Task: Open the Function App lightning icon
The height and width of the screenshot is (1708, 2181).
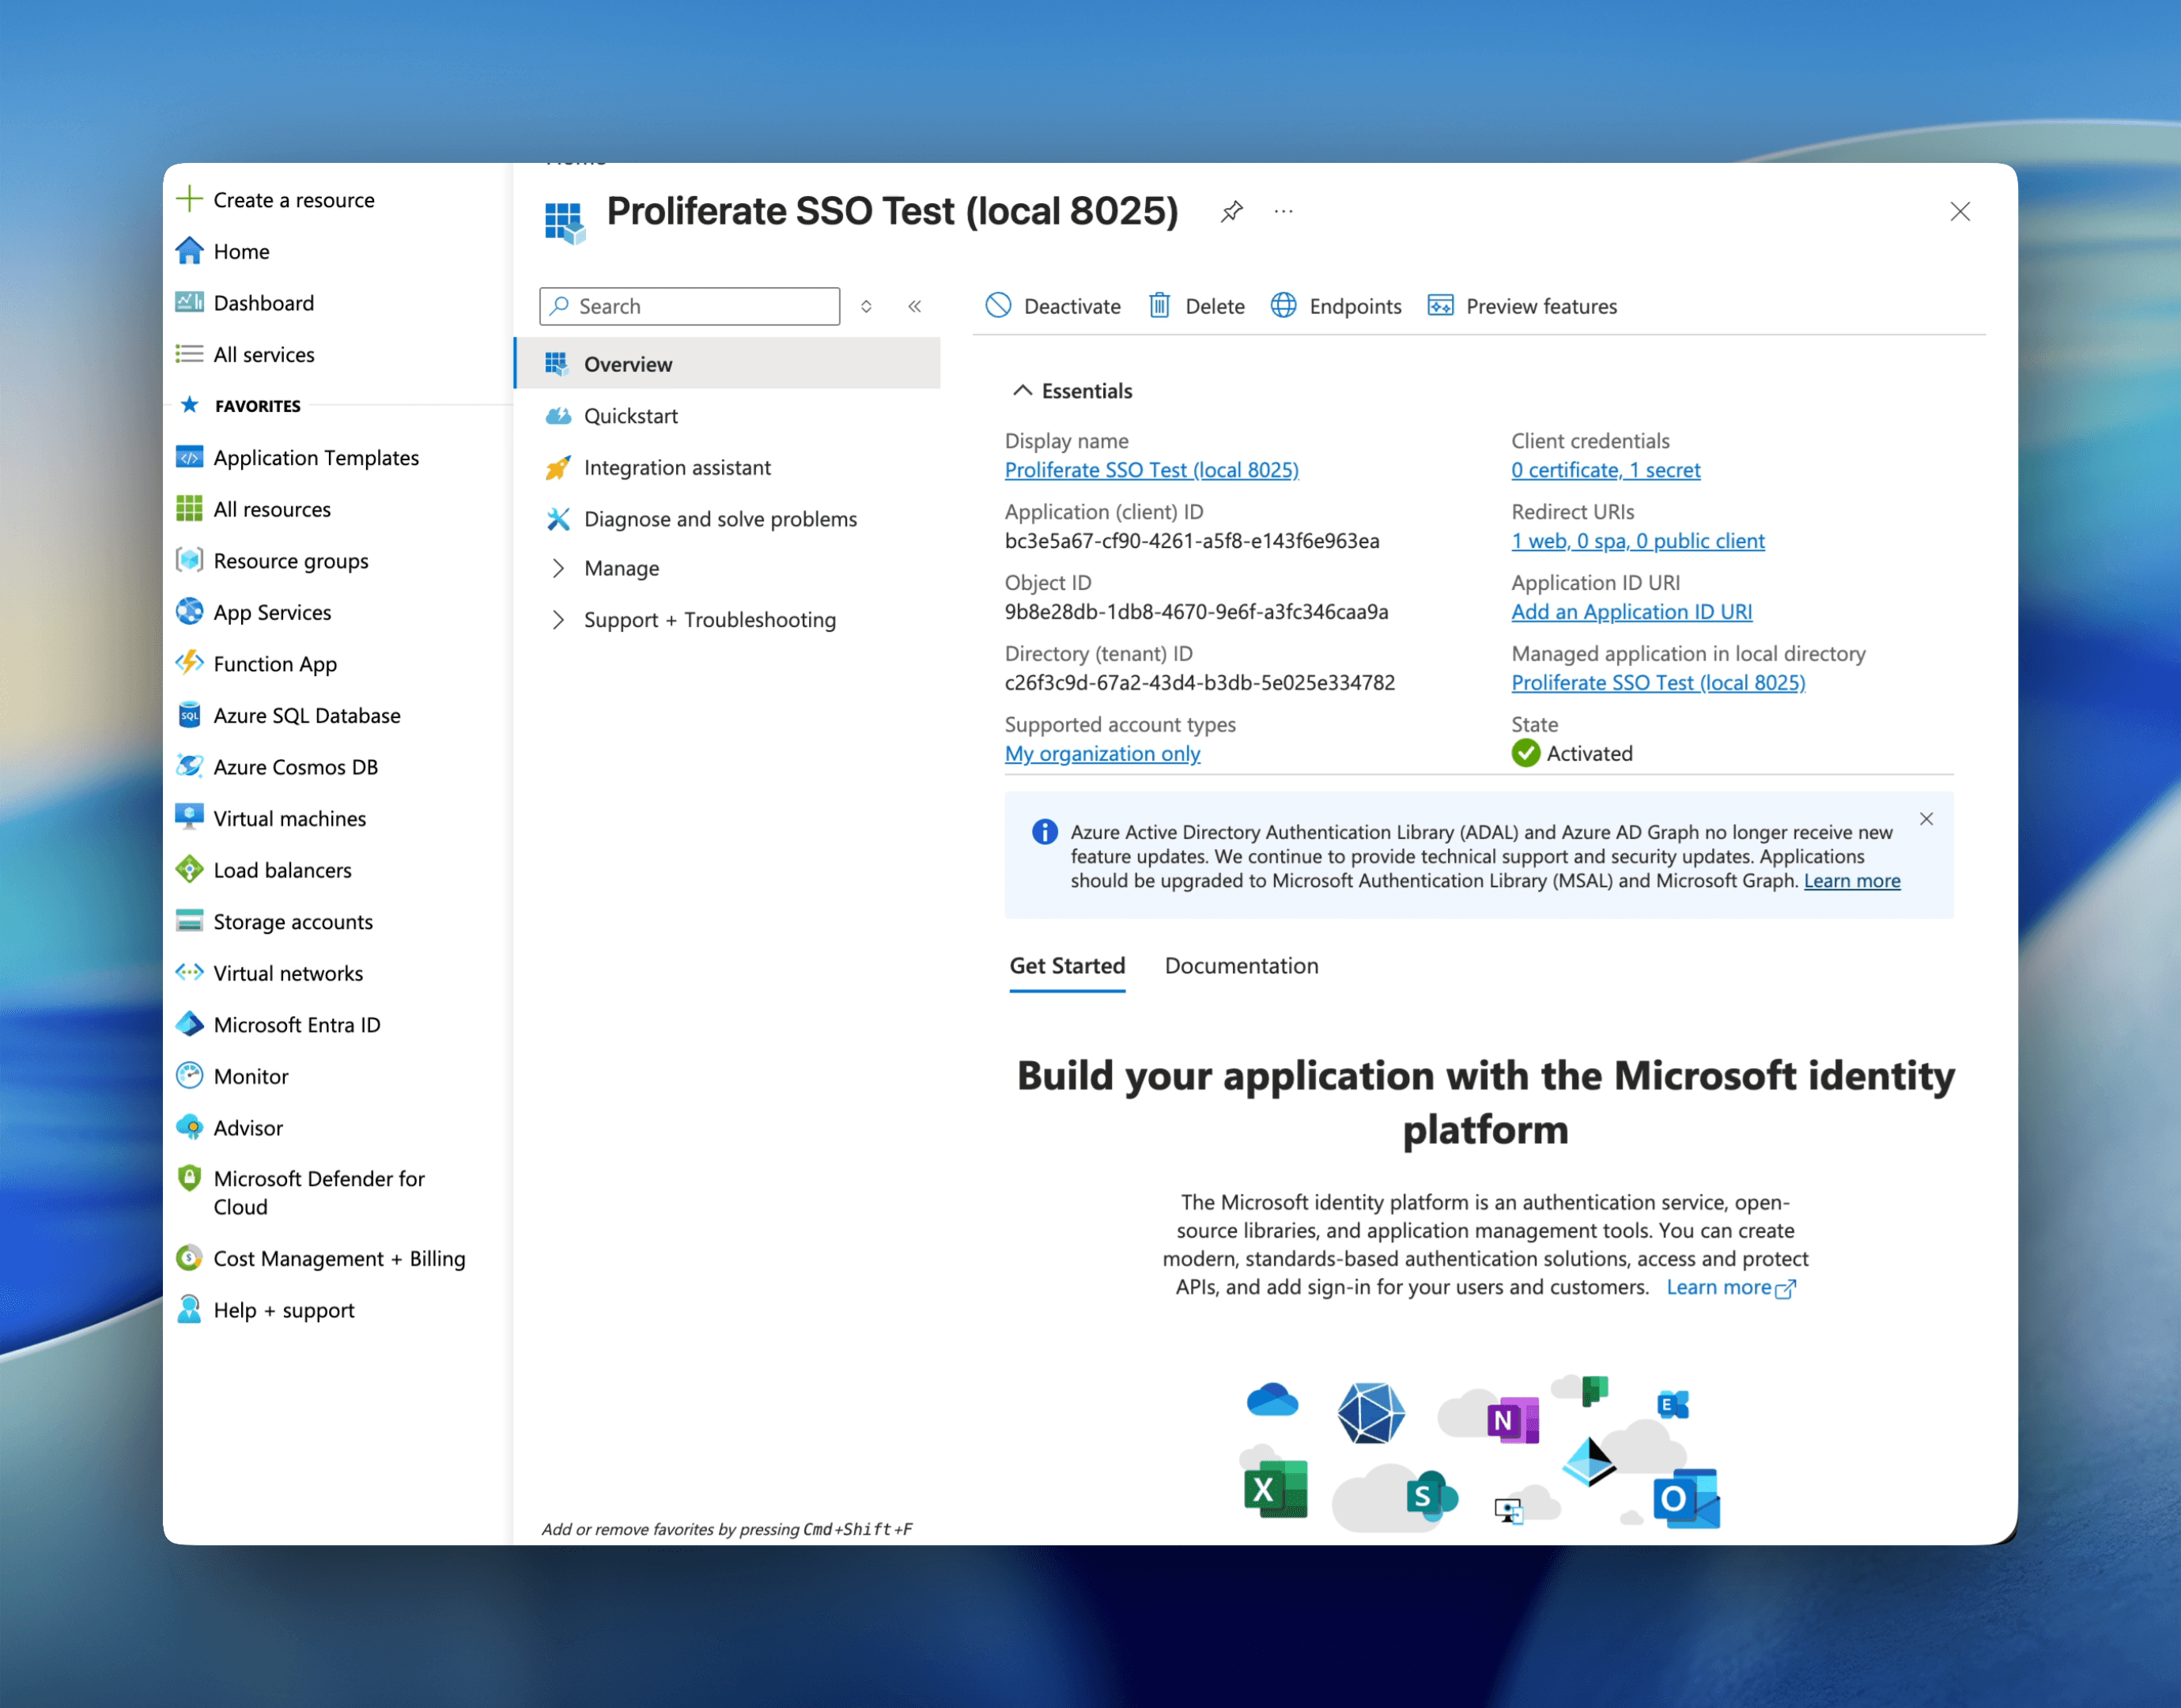Action: coord(189,663)
